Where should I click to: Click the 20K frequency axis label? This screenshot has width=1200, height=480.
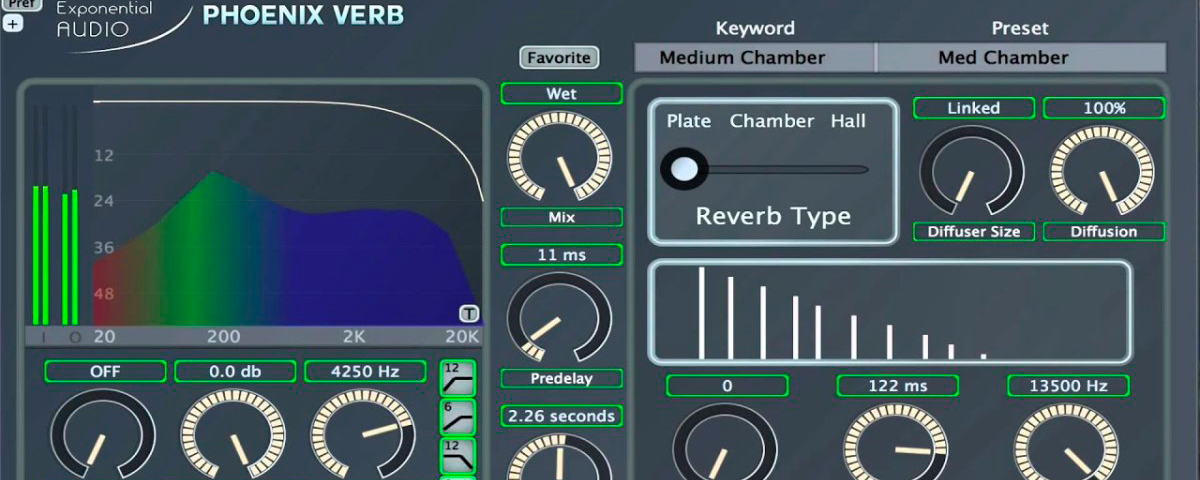tap(462, 337)
